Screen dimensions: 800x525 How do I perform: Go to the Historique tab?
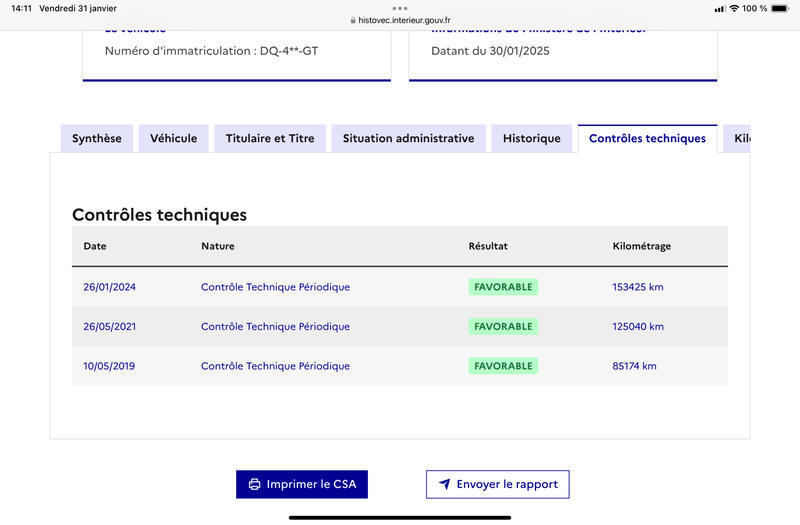click(532, 138)
